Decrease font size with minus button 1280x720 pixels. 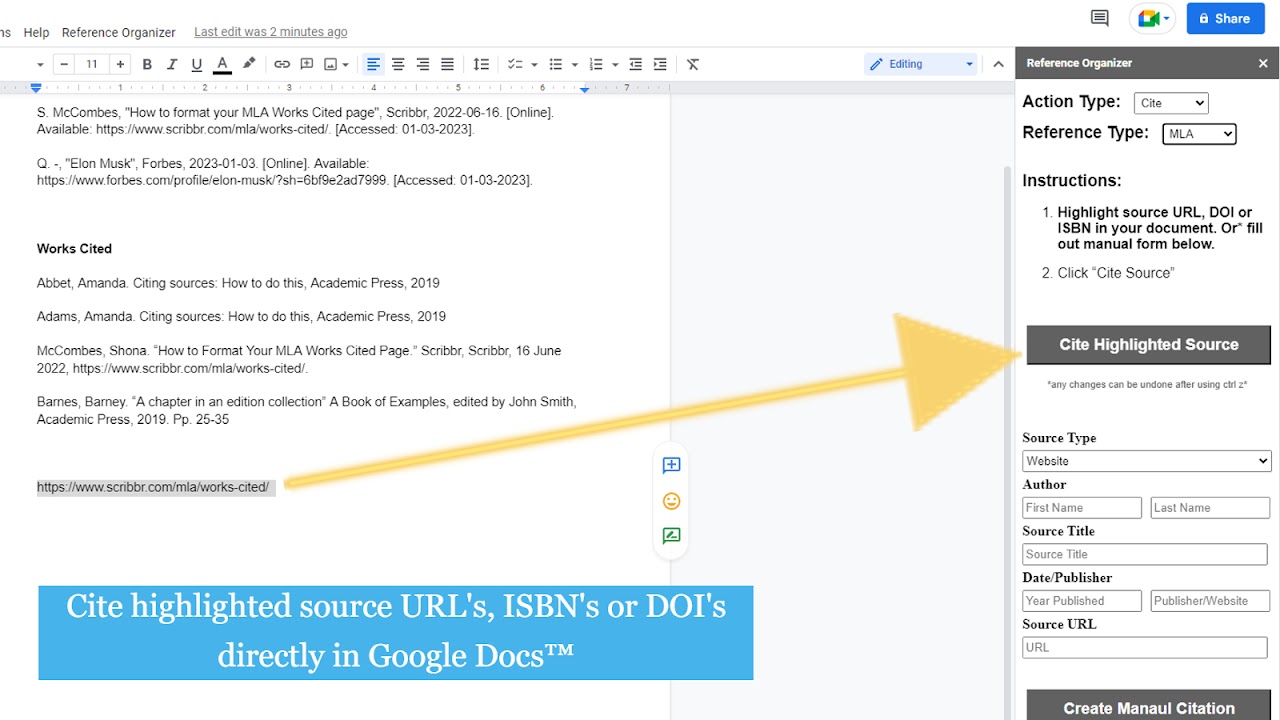point(65,64)
